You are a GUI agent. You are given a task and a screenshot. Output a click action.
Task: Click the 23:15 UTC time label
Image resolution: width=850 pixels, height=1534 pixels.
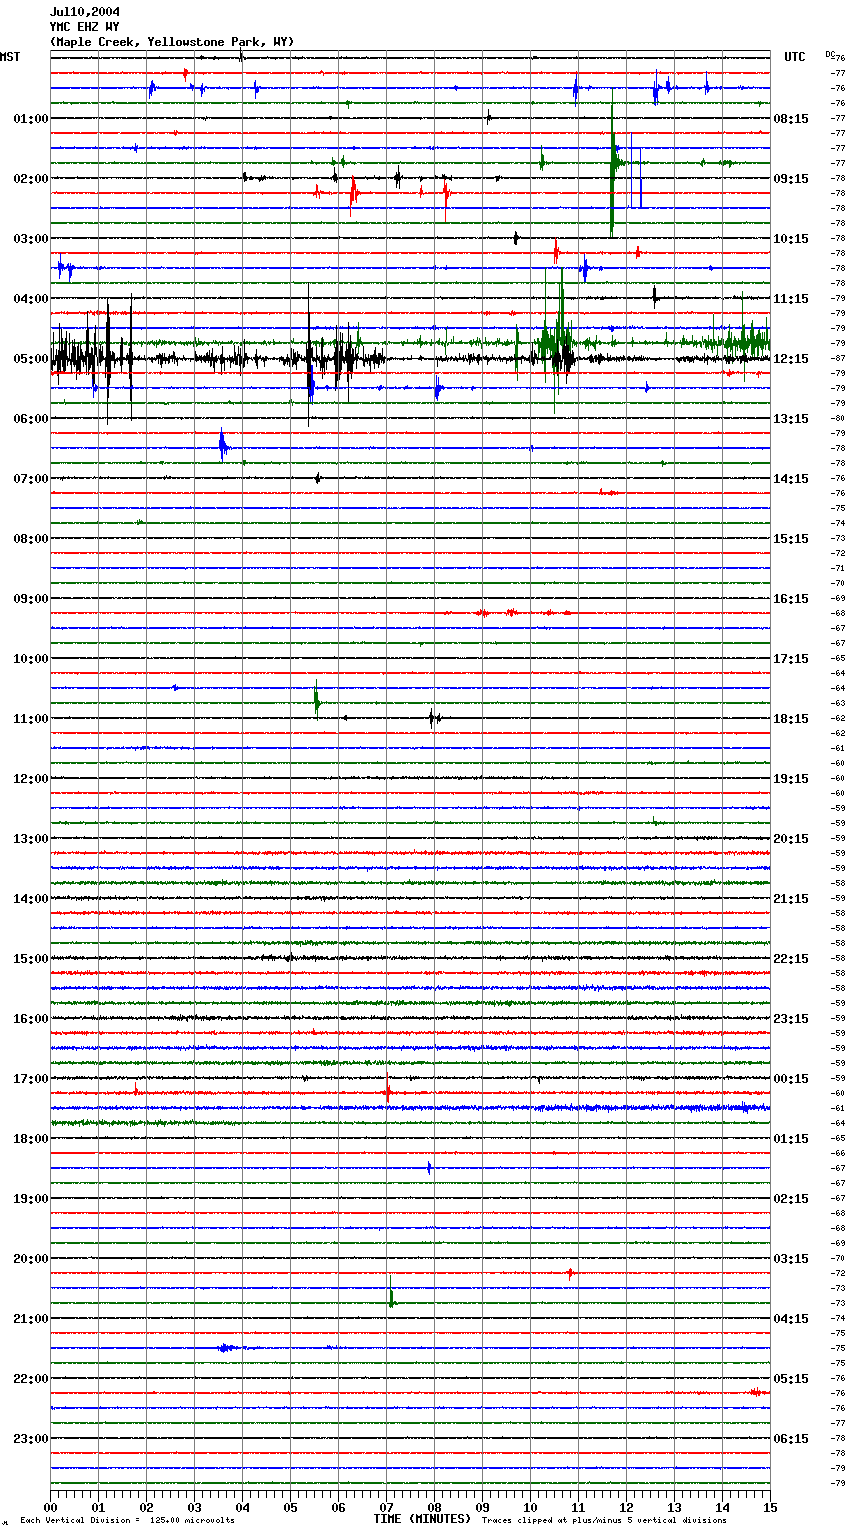coord(791,1019)
